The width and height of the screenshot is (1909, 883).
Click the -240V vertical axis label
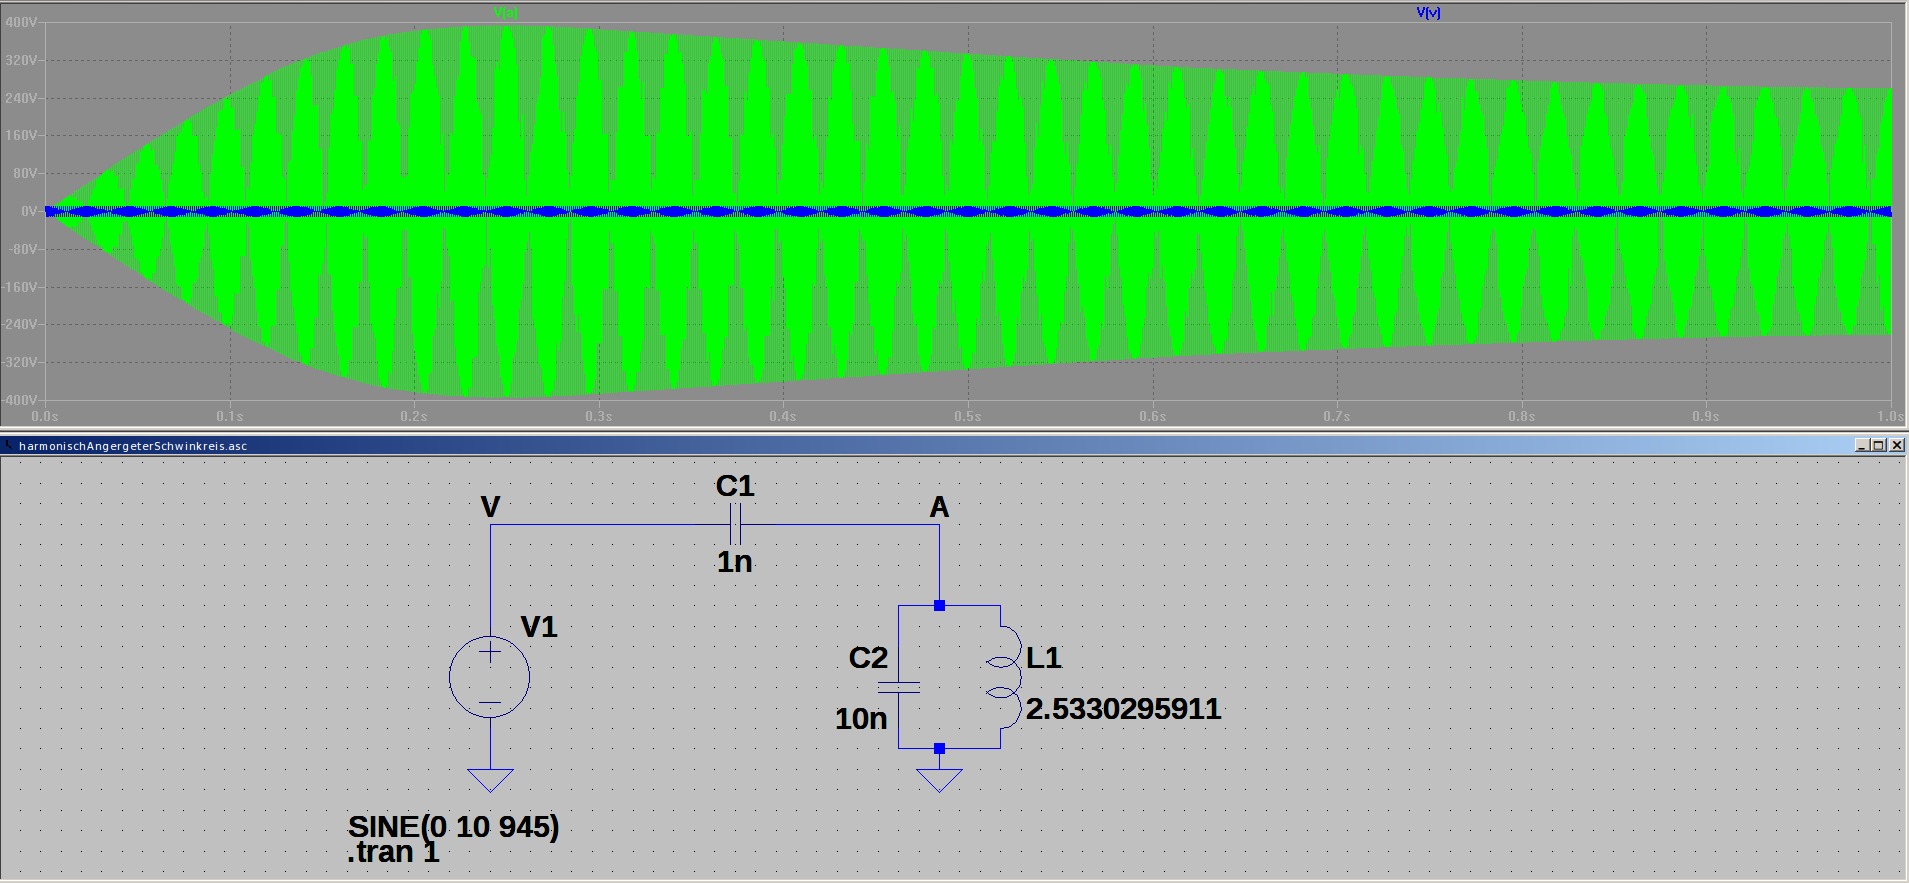(x=19, y=324)
